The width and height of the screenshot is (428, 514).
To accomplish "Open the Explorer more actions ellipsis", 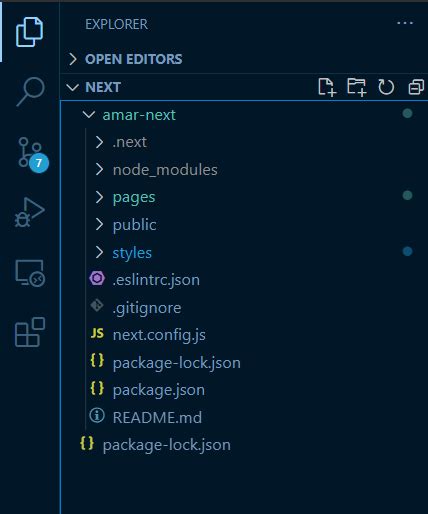I will (405, 23).
